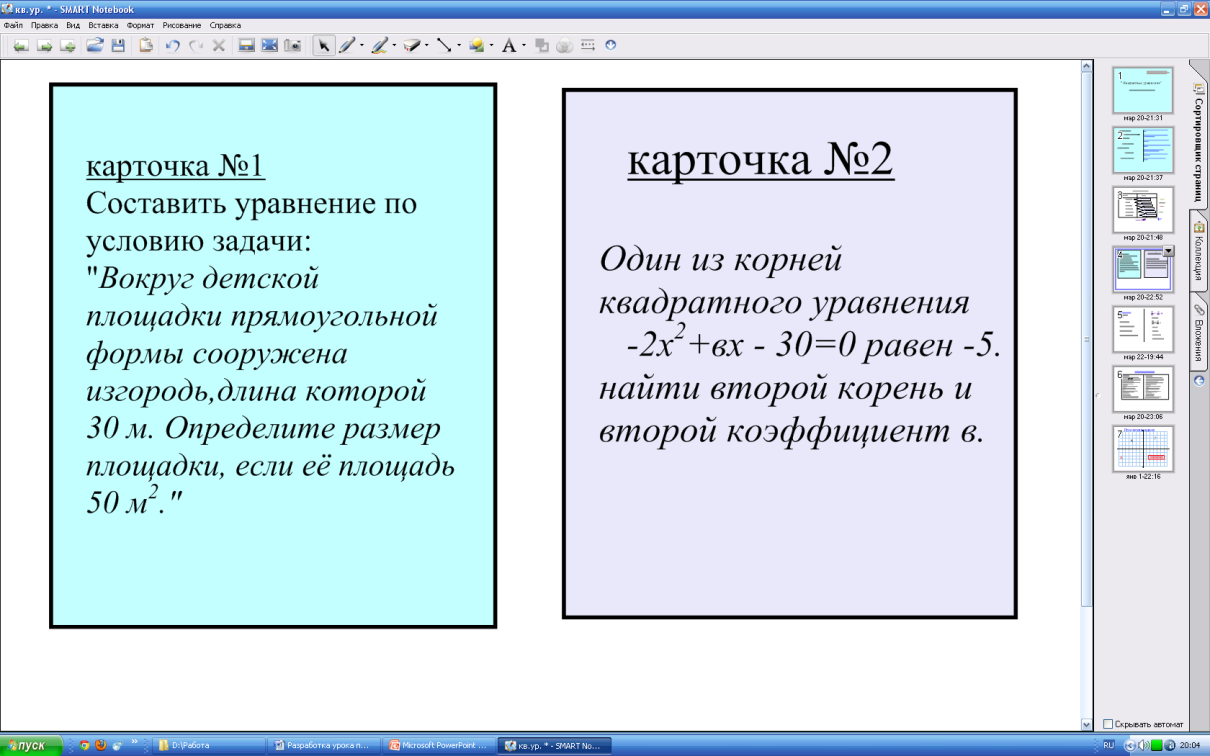Paste from clipboard icon
Viewport: 1210px width, 756px height.
(x=146, y=45)
